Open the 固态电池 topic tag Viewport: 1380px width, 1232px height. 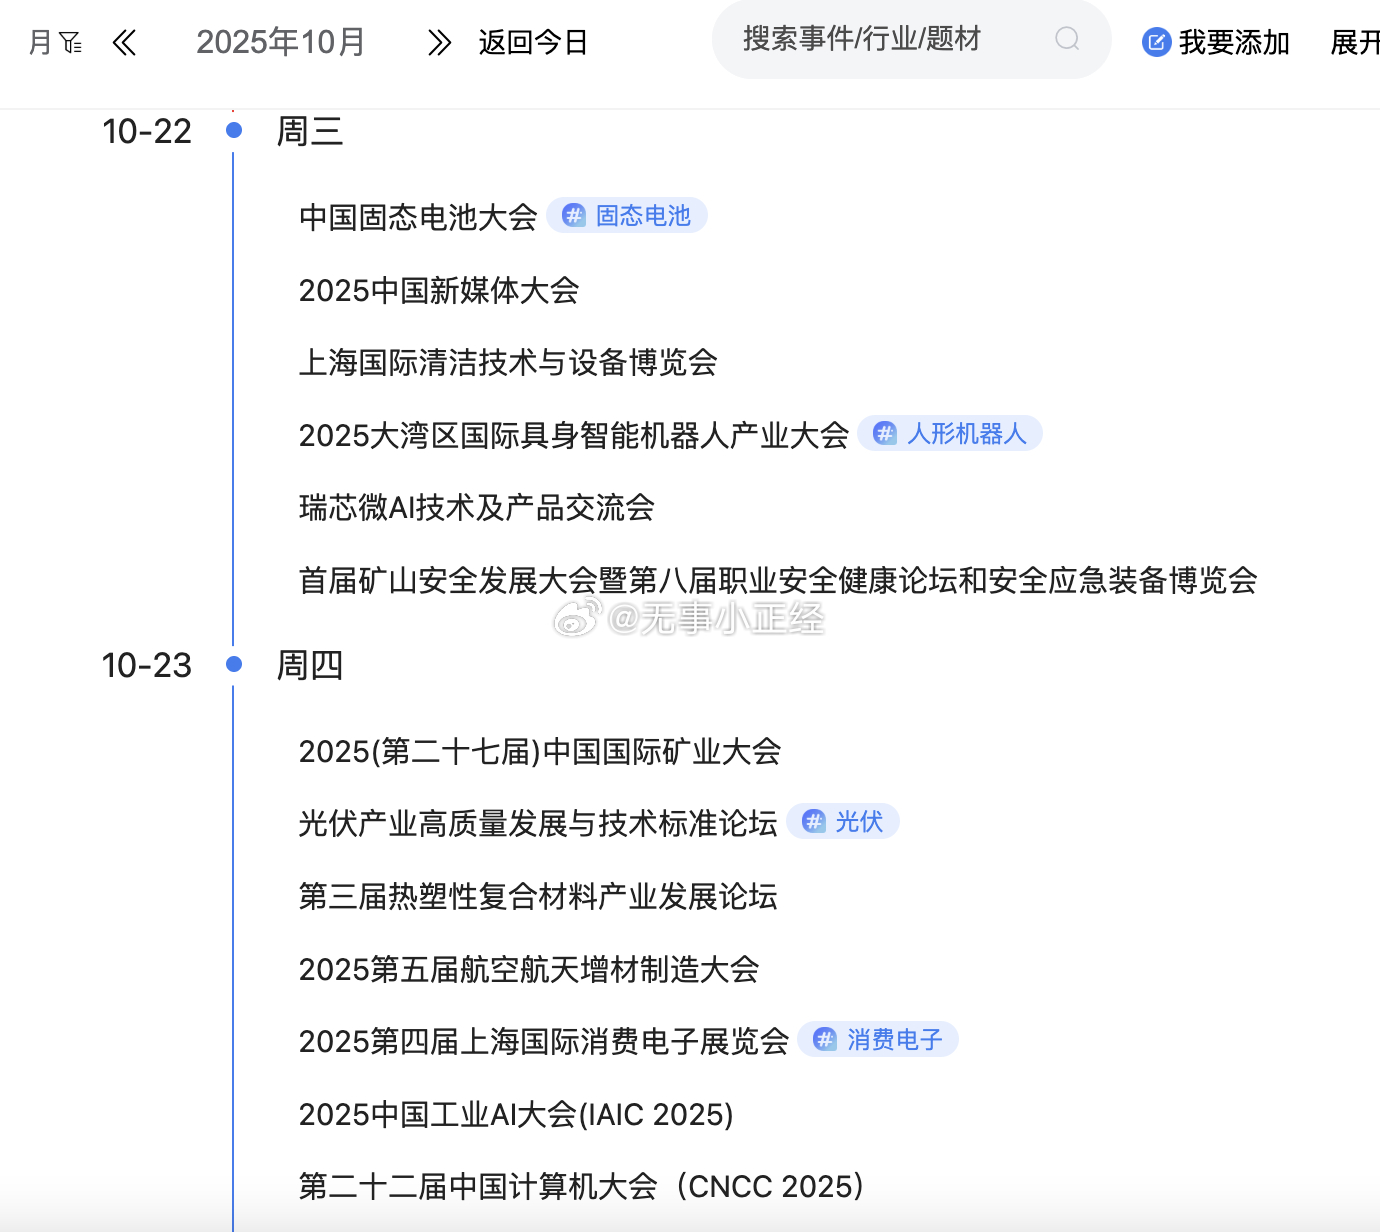(x=627, y=215)
